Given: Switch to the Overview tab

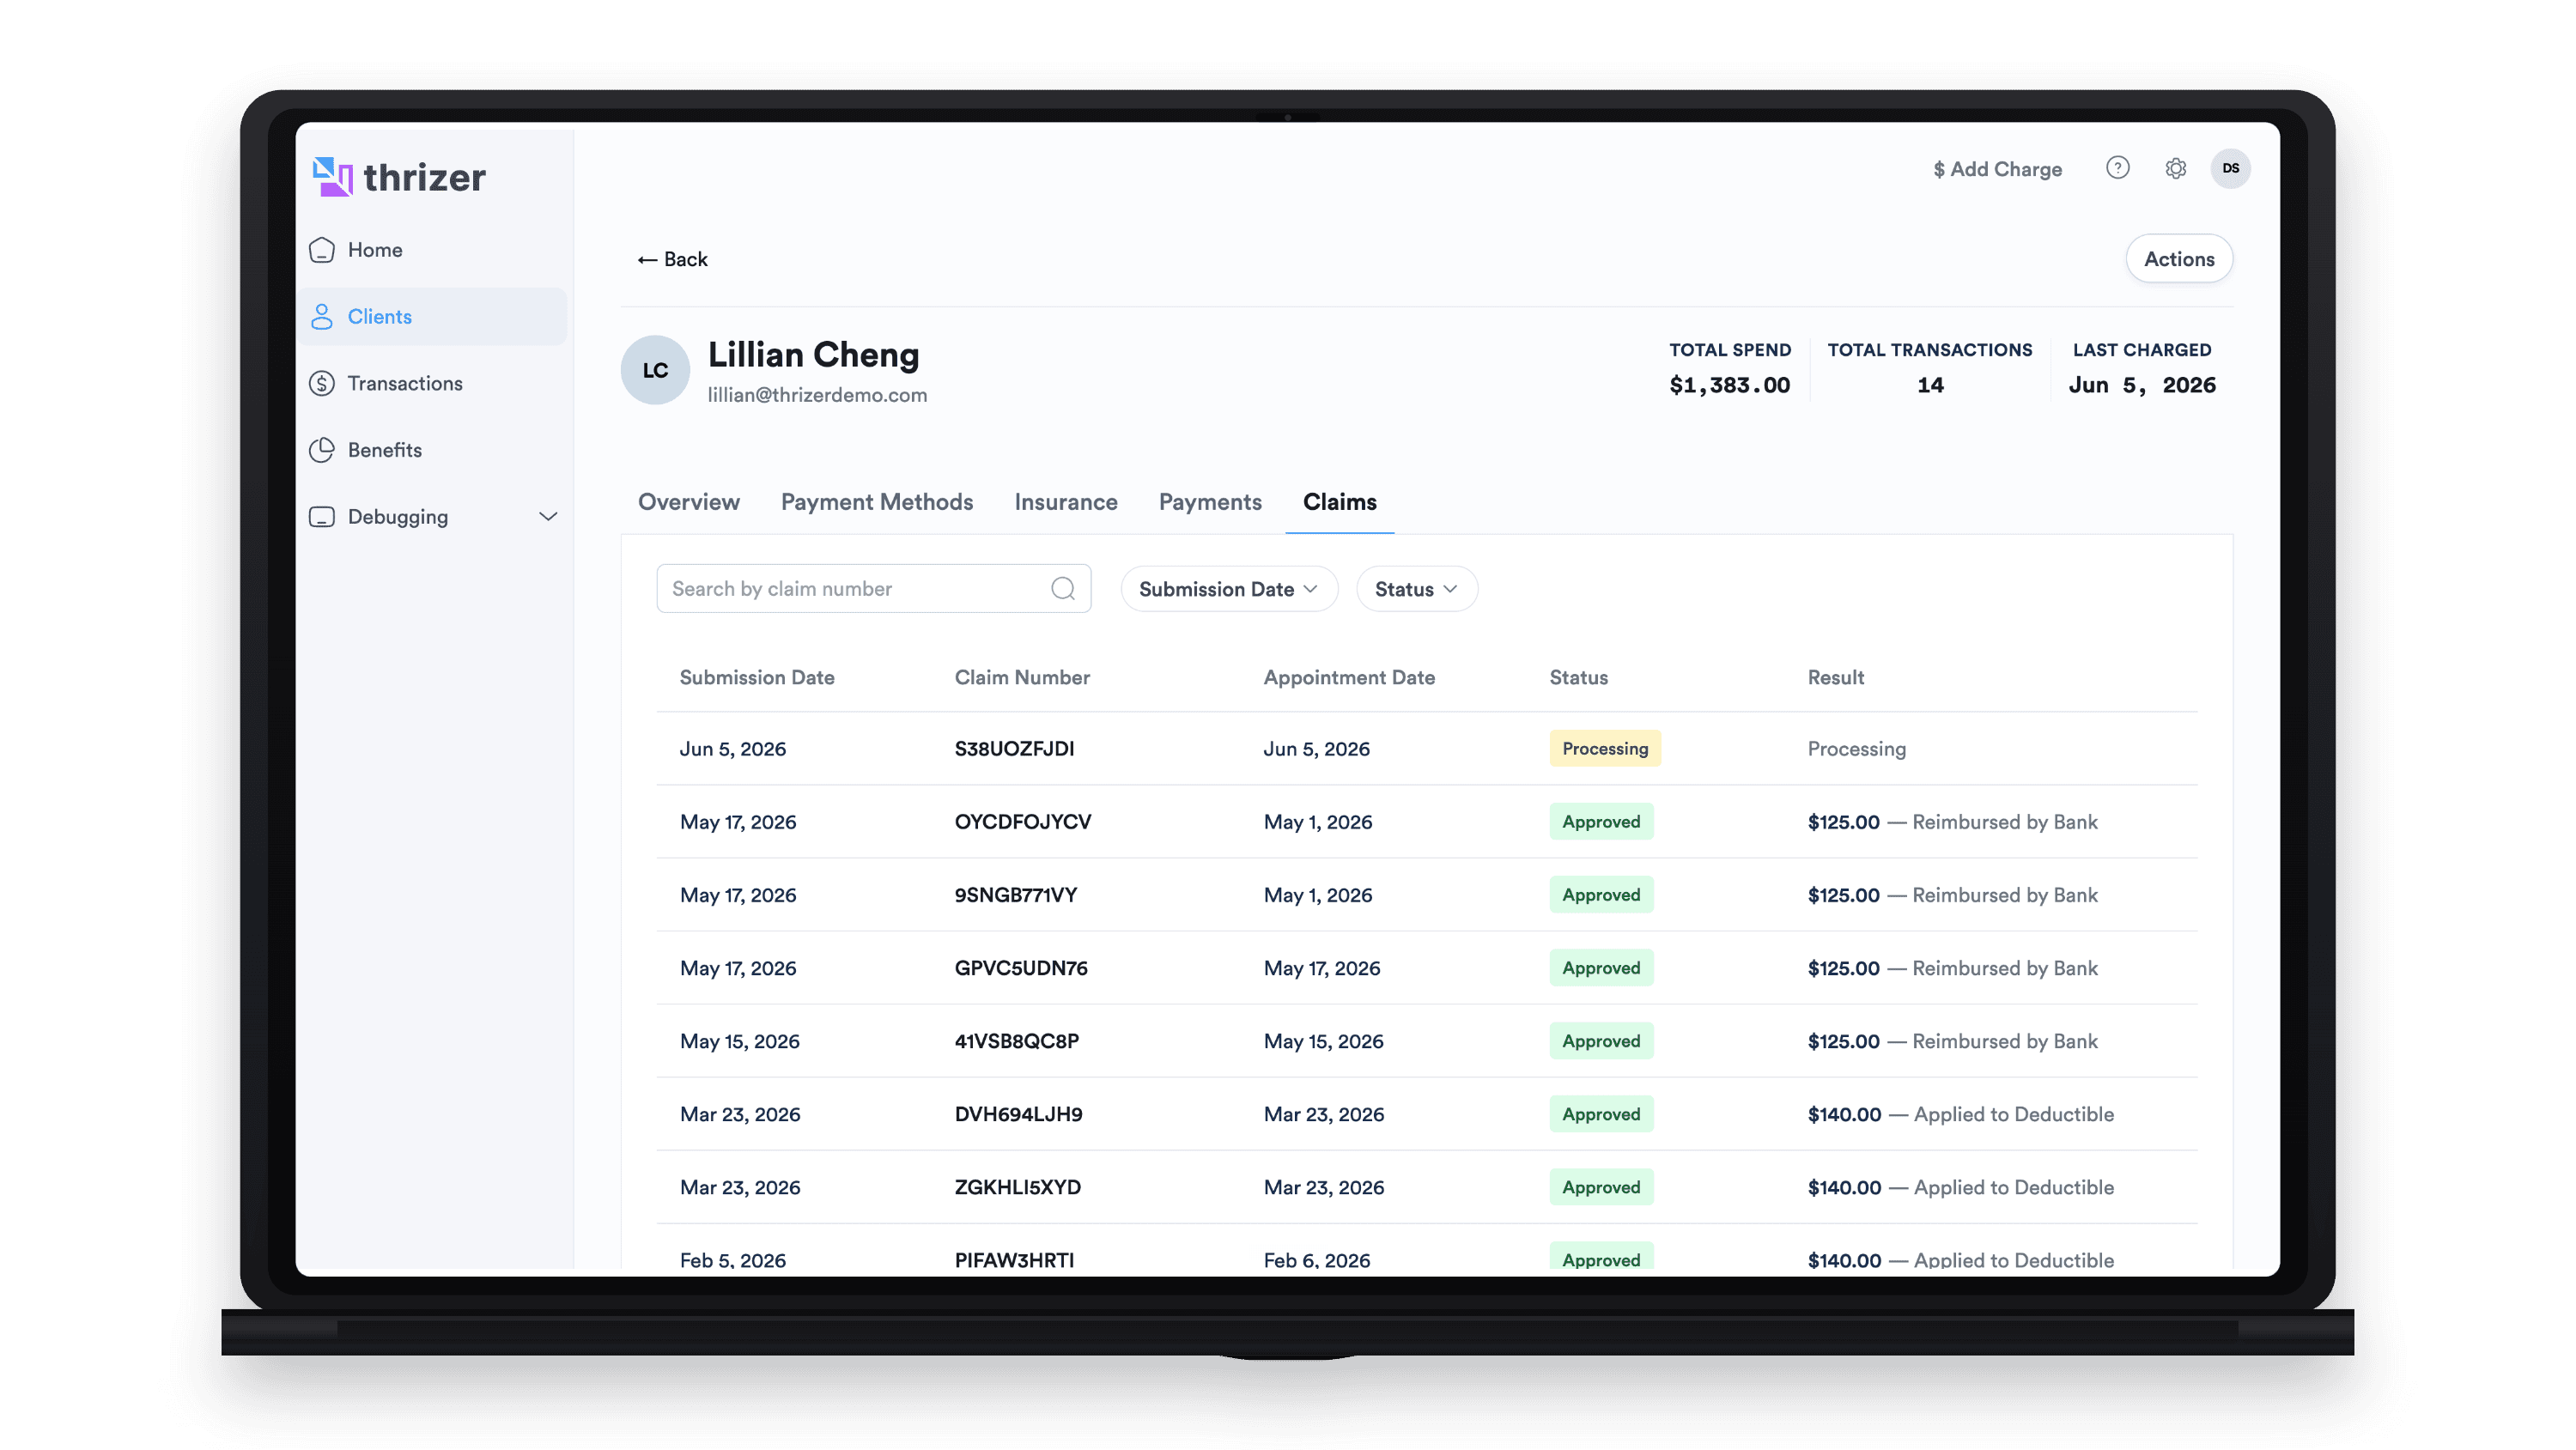Looking at the screenshot, I should (689, 502).
